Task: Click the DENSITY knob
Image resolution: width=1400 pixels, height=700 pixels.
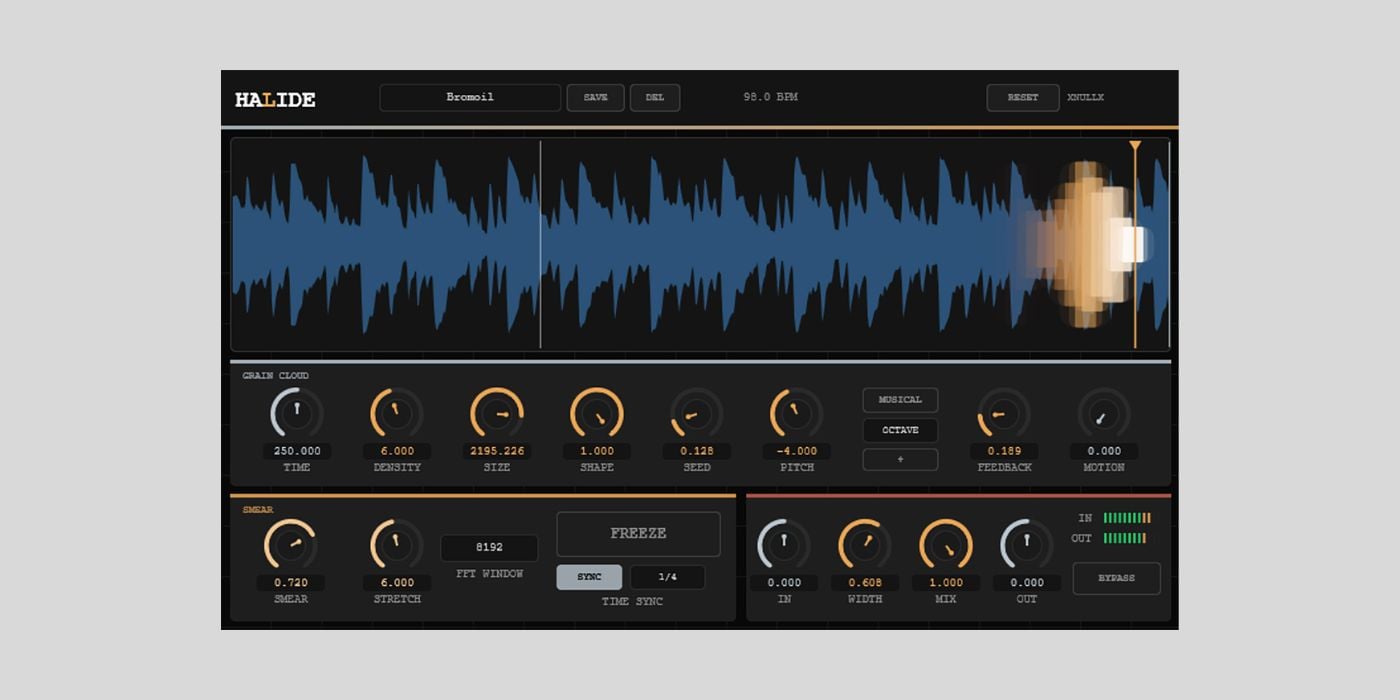Action: [x=397, y=413]
